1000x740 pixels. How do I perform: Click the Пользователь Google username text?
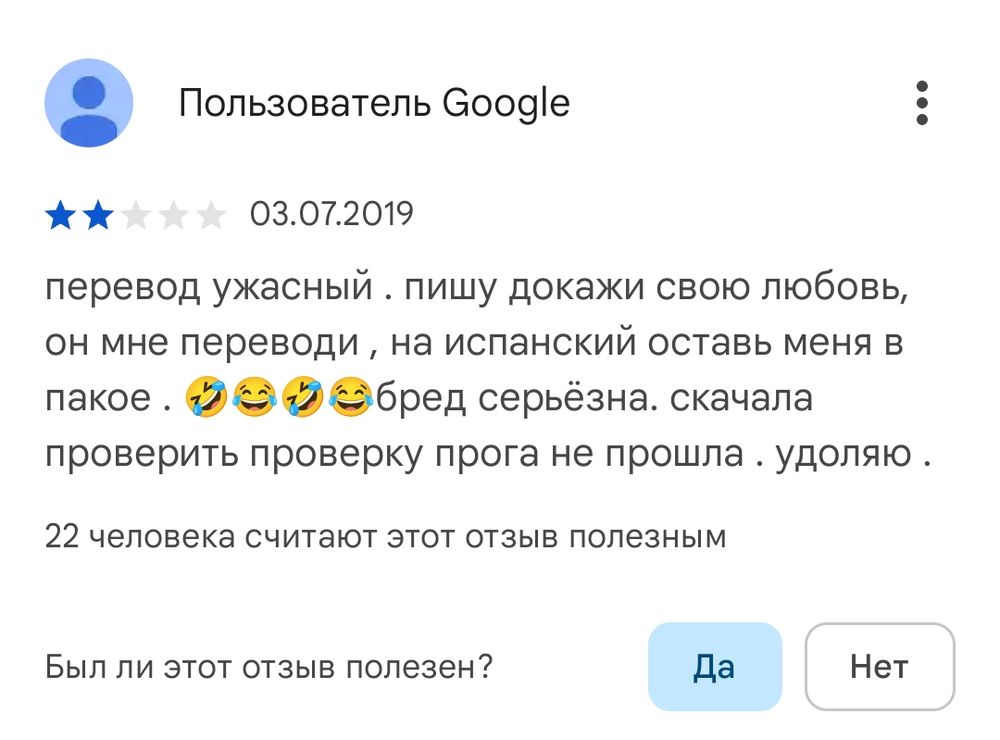pos(375,101)
